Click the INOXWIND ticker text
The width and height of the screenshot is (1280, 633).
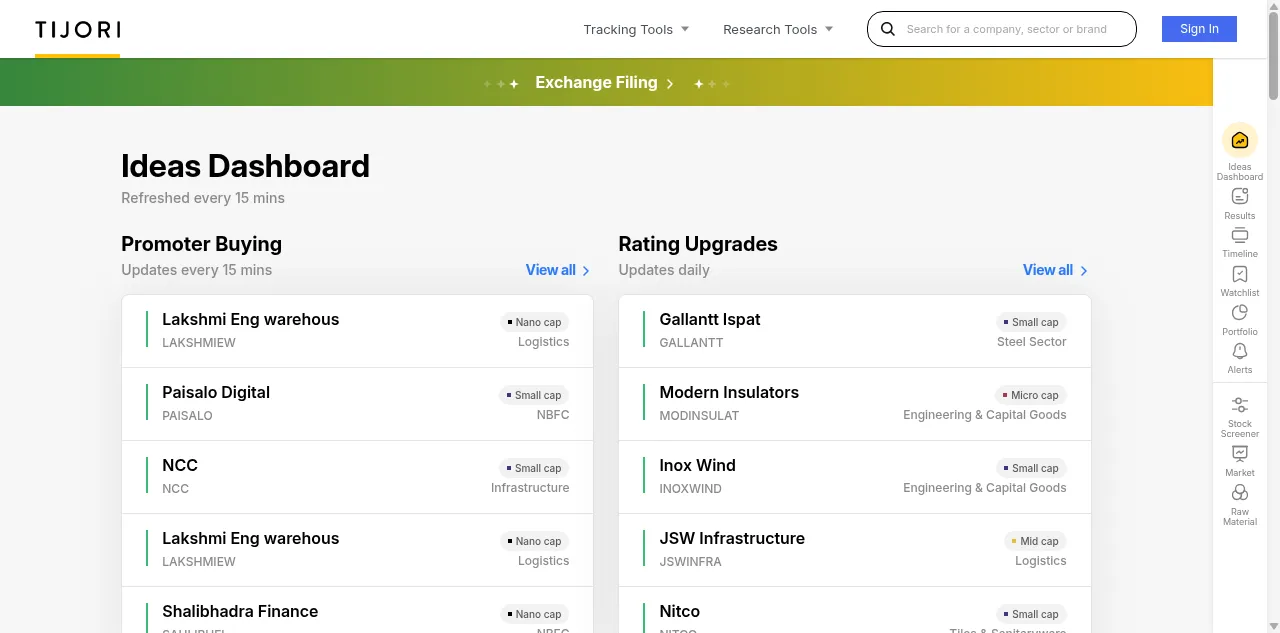[690, 489]
